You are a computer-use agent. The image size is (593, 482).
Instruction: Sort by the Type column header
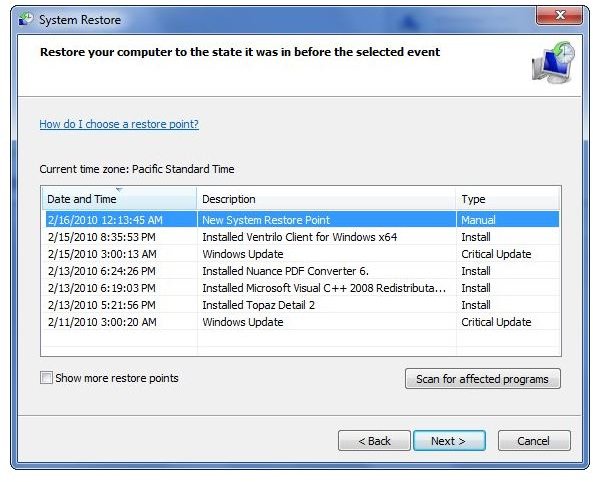[x=508, y=199]
